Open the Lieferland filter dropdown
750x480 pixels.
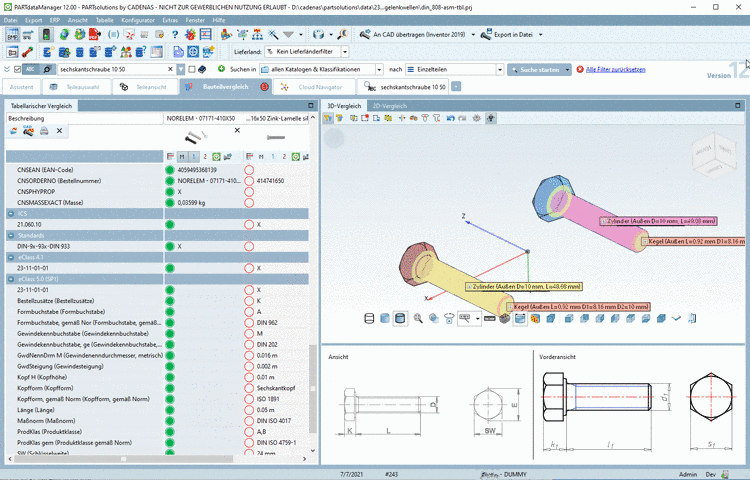pos(345,52)
